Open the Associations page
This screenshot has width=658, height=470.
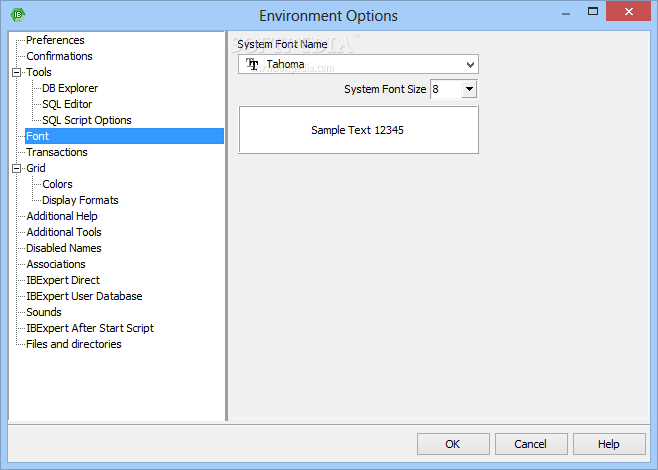pyautogui.click(x=56, y=264)
